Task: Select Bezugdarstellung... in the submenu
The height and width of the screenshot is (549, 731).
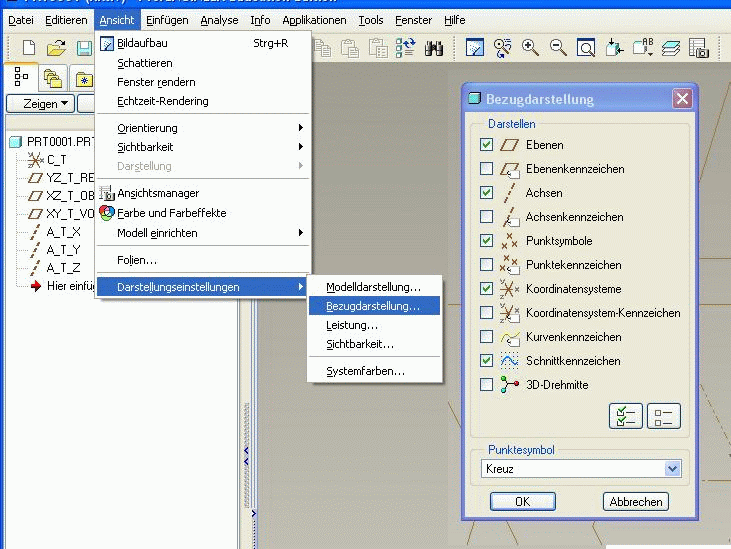Action: pos(374,306)
